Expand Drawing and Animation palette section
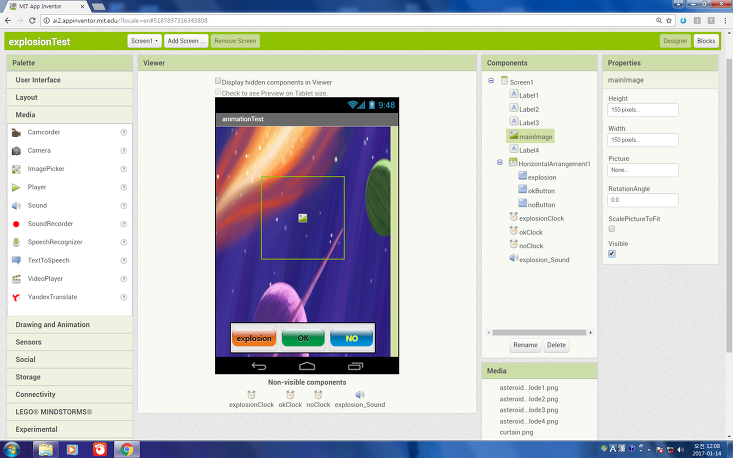 (x=70, y=325)
